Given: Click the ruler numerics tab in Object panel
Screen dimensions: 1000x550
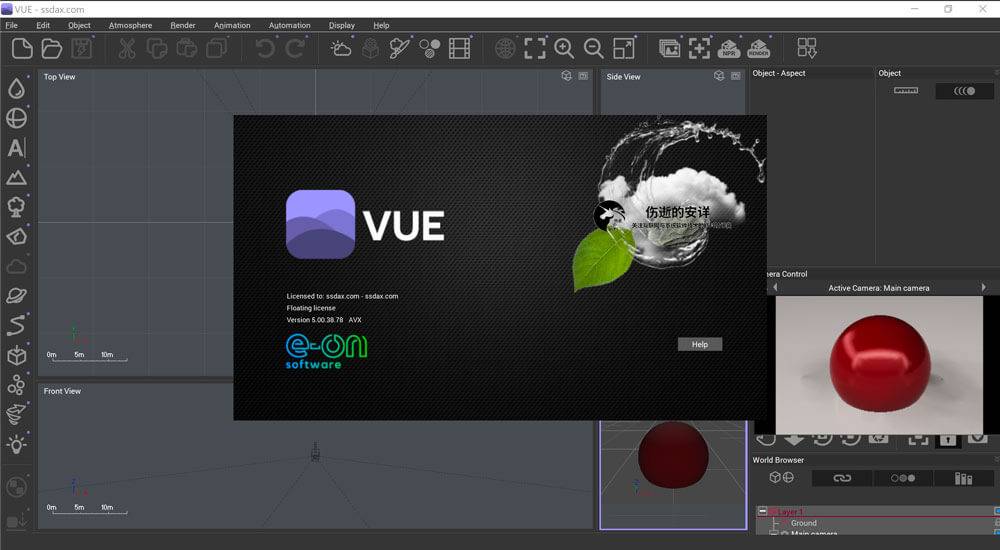Looking at the screenshot, I should click(906, 91).
